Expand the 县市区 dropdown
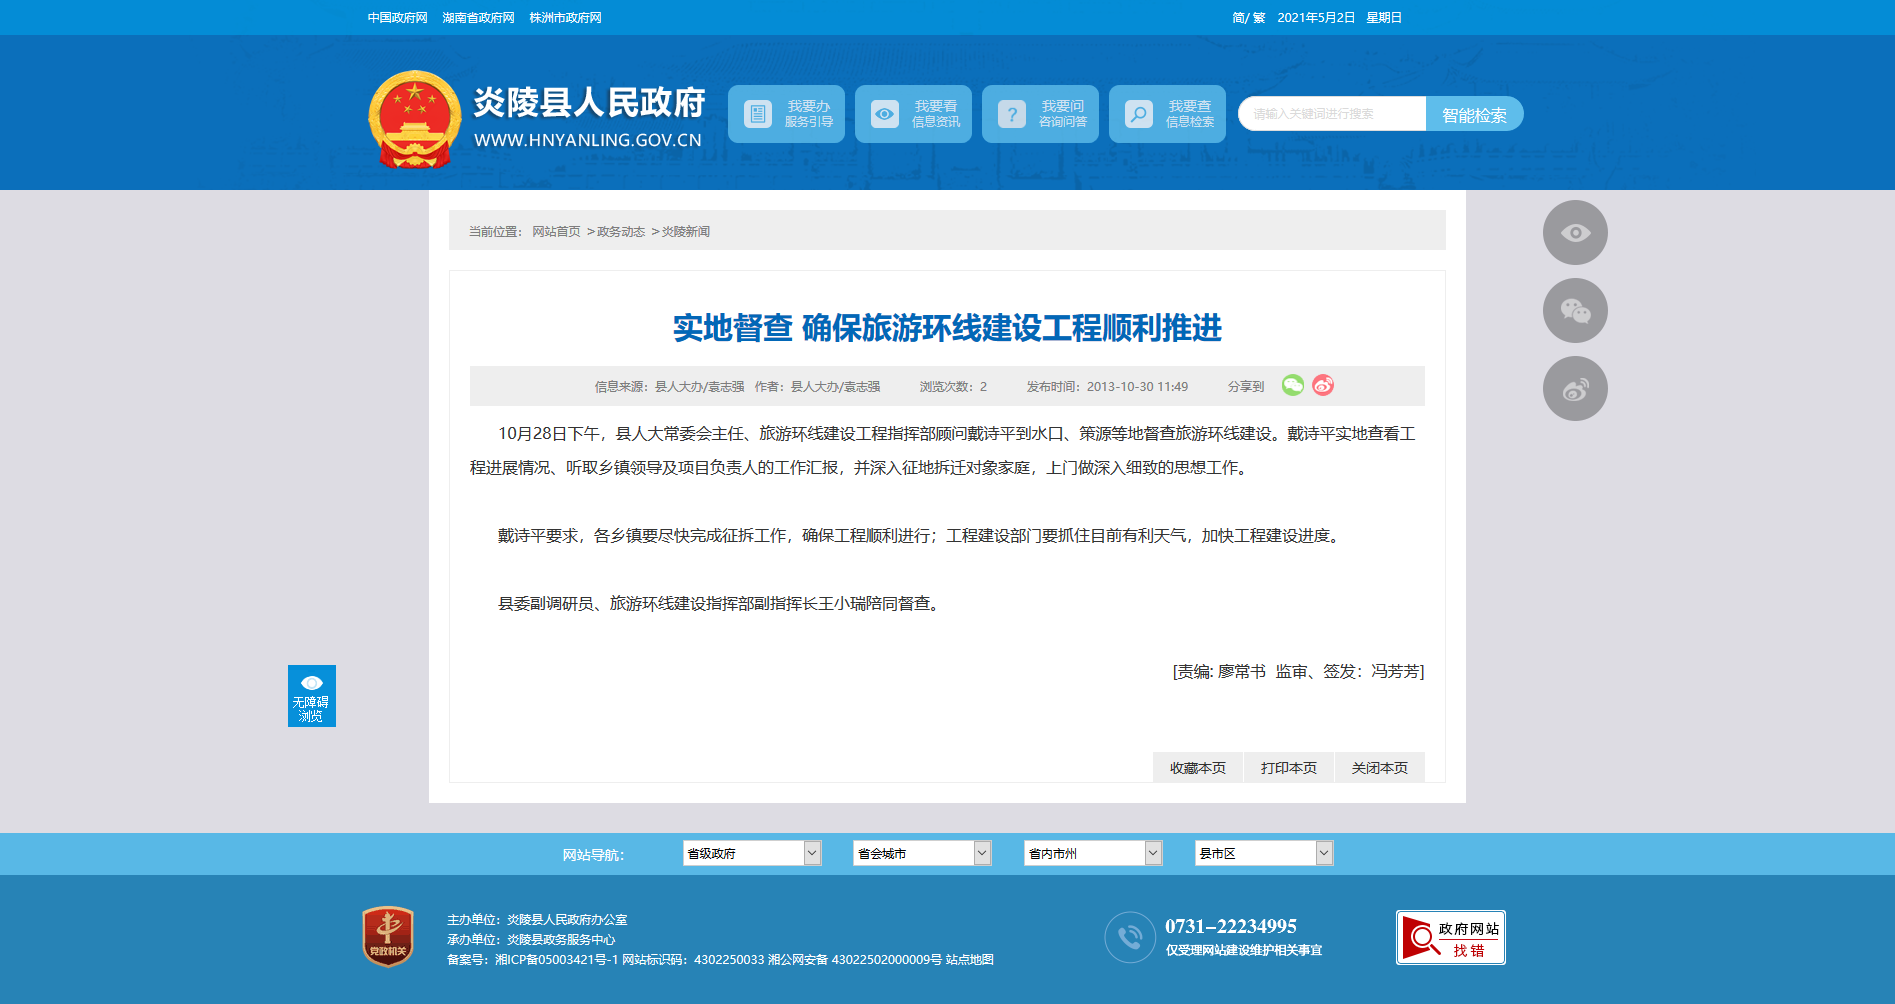Image resolution: width=1895 pixels, height=1004 pixels. click(x=1263, y=853)
